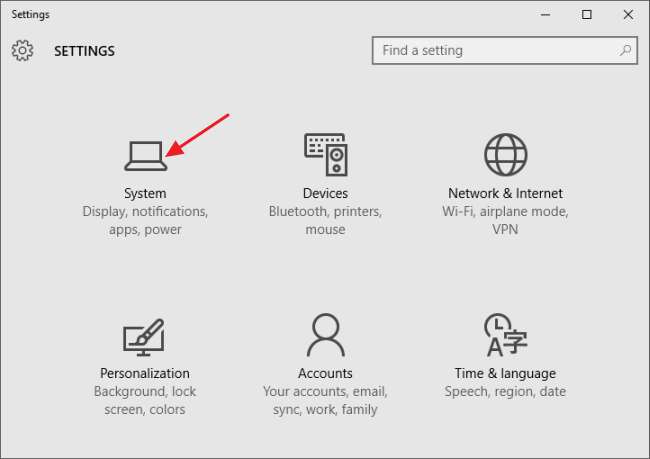Open the Time & language clock icon
Screen dimensions: 650x459
(505, 335)
